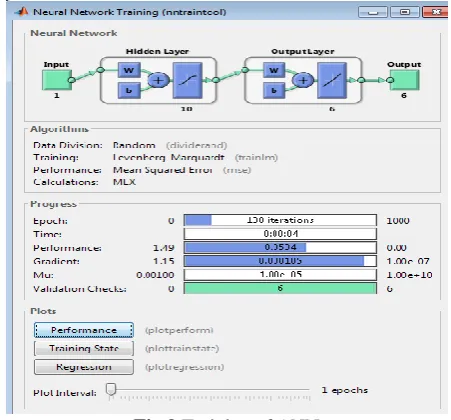
Task: Click the Mu start value '0.00100'
Action: 155,275
